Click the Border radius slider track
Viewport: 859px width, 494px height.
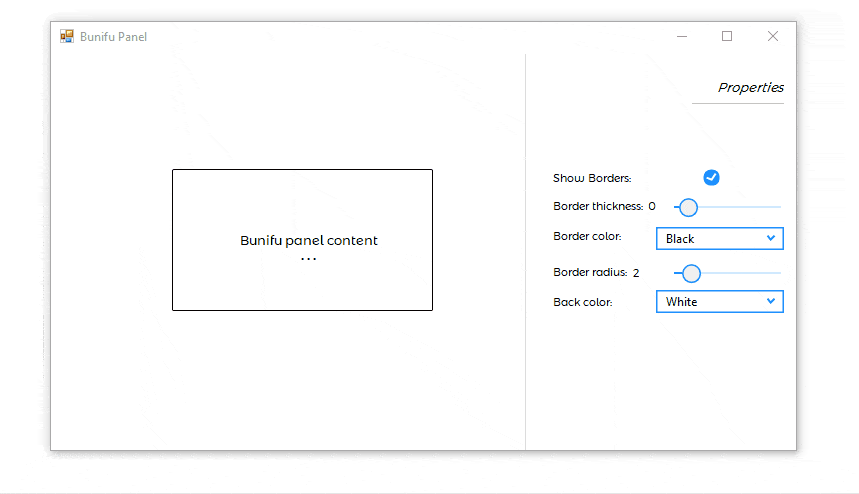tap(728, 273)
